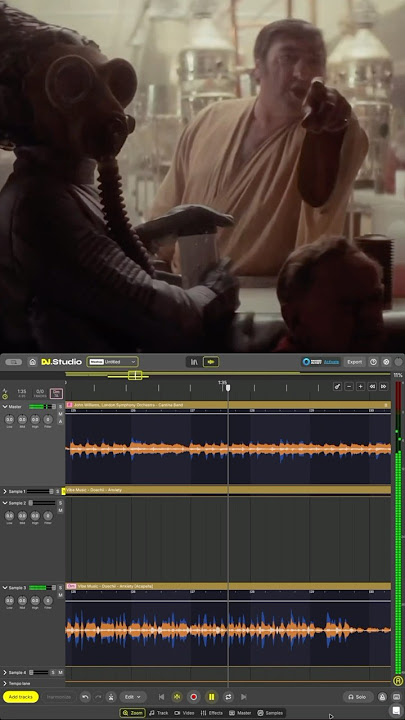The height and width of the screenshot is (720, 405).
Task: Click the Sample 3 Filter knob
Action: (x=48, y=601)
